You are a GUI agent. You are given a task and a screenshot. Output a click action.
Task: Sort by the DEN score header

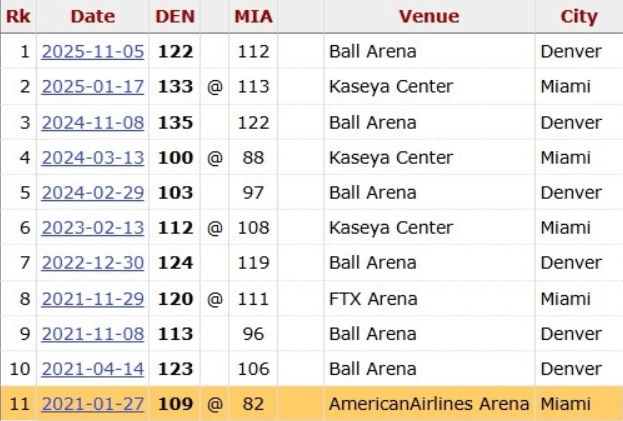[x=175, y=16]
